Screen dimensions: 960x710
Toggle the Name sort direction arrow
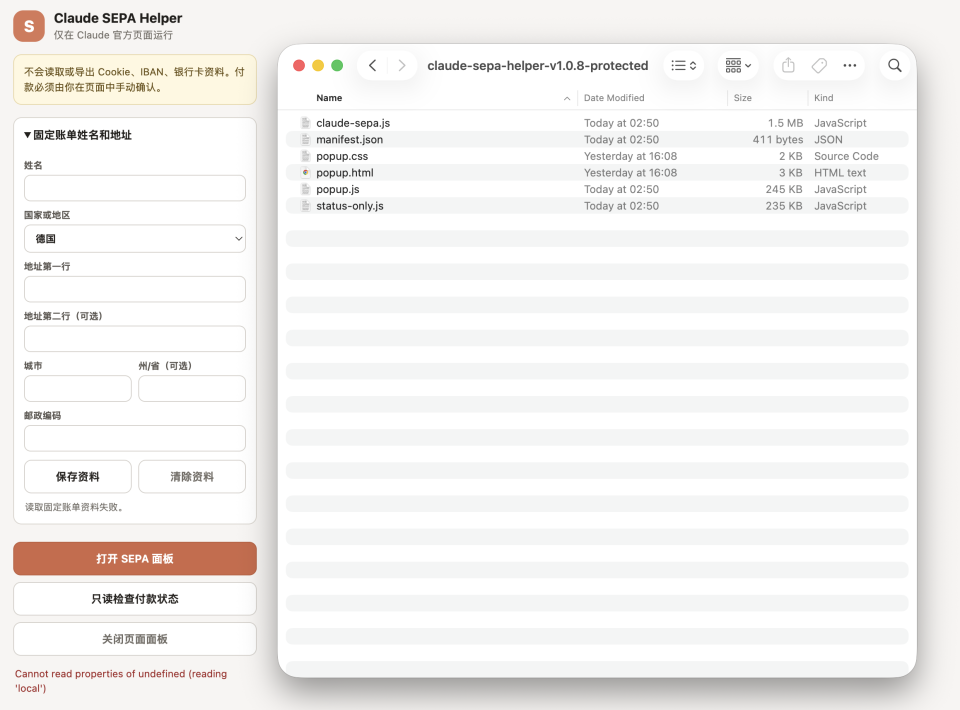point(567,99)
